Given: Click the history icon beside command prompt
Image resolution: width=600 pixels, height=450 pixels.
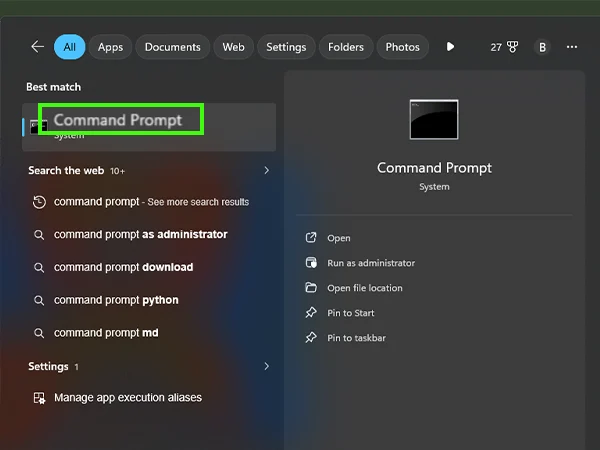Looking at the screenshot, I should pyautogui.click(x=39, y=202).
